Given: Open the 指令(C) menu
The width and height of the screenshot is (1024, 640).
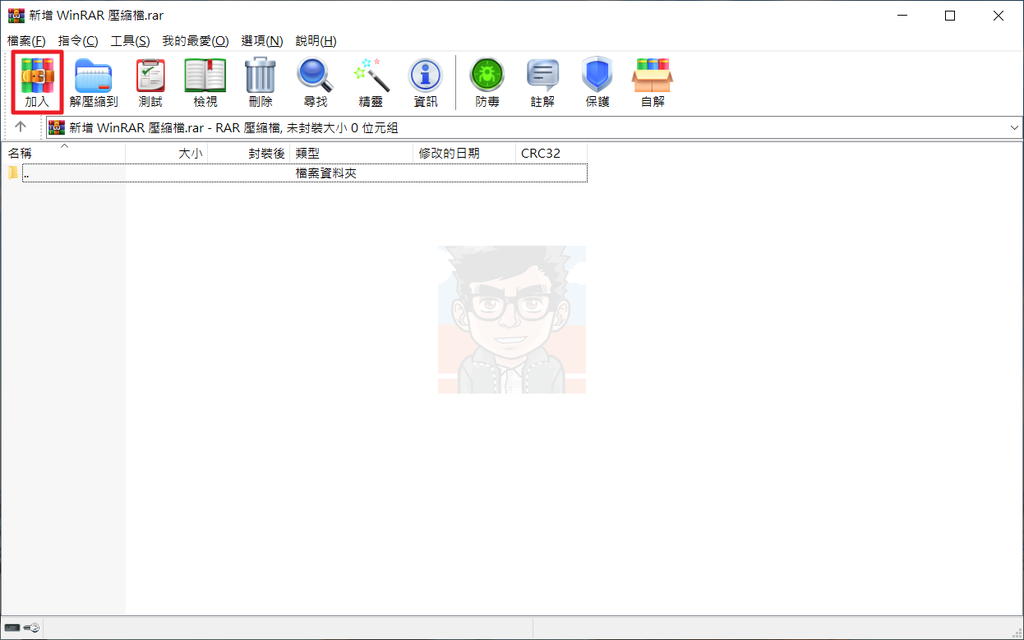Looking at the screenshot, I should [78, 40].
